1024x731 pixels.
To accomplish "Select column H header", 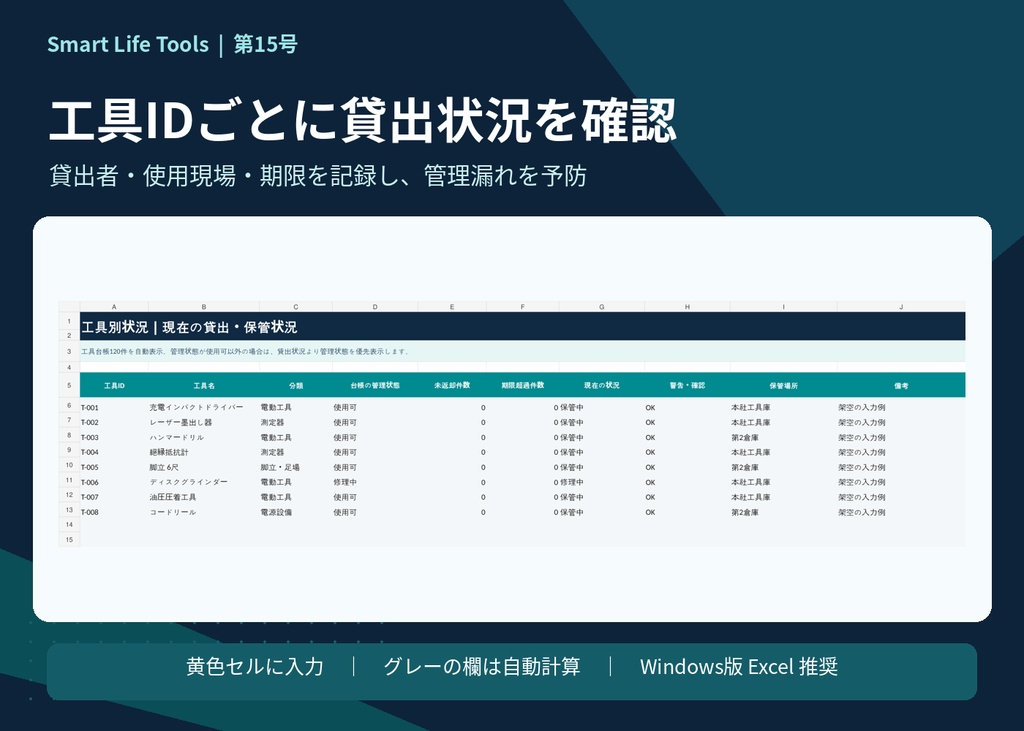I will point(687,306).
